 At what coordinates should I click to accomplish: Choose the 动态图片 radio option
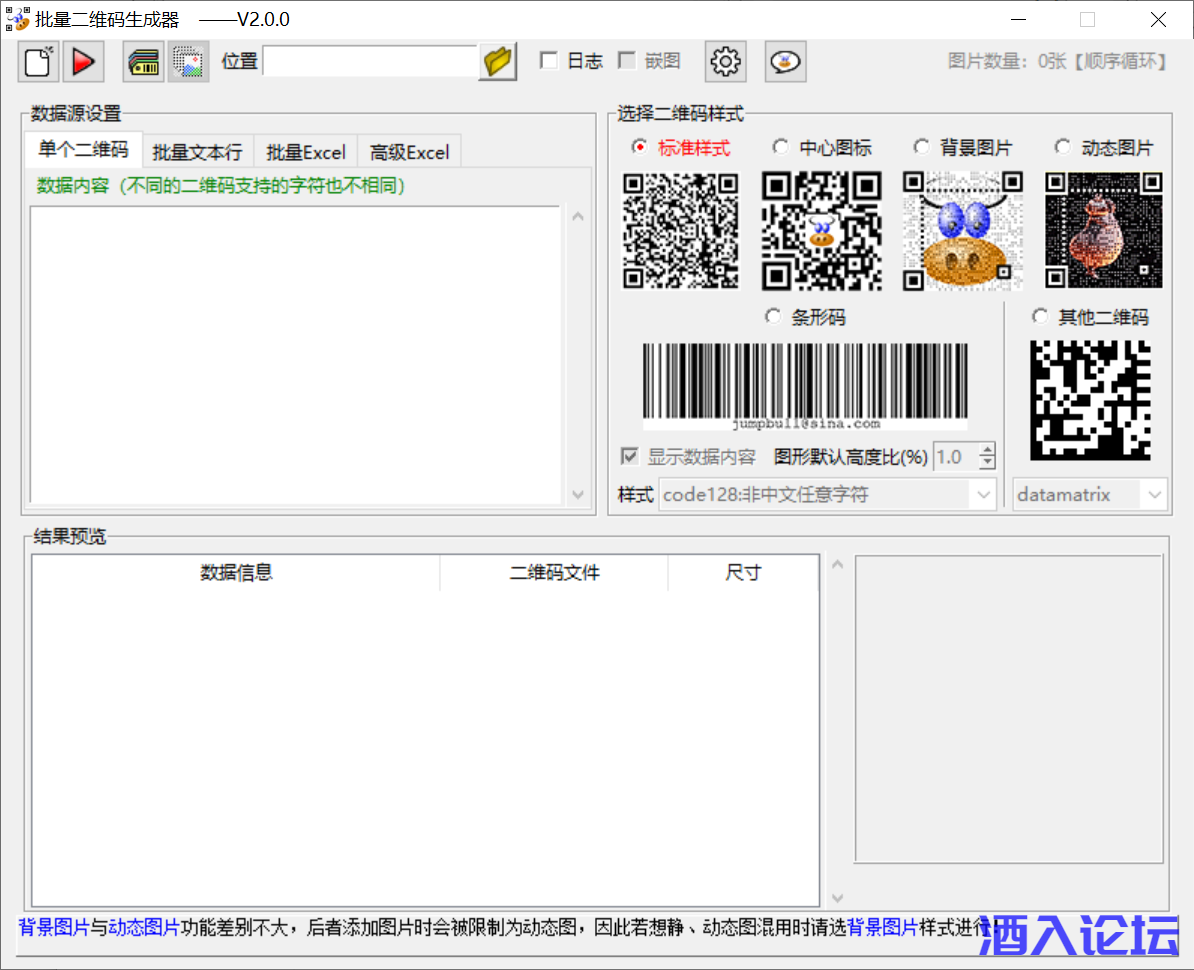pyautogui.click(x=1062, y=148)
